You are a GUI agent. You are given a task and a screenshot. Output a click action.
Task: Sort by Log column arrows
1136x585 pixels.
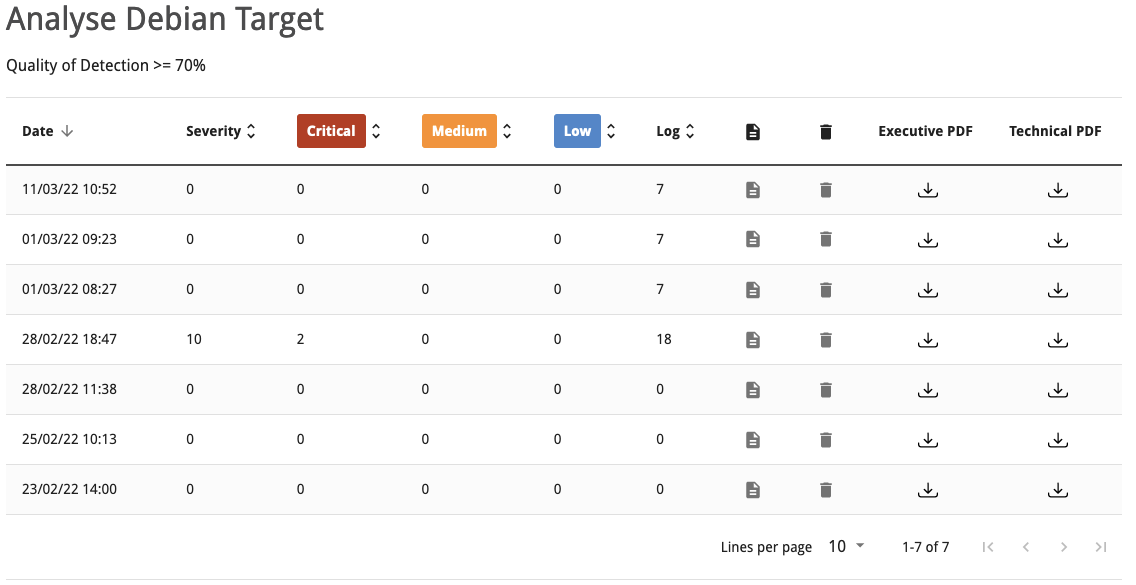point(690,131)
